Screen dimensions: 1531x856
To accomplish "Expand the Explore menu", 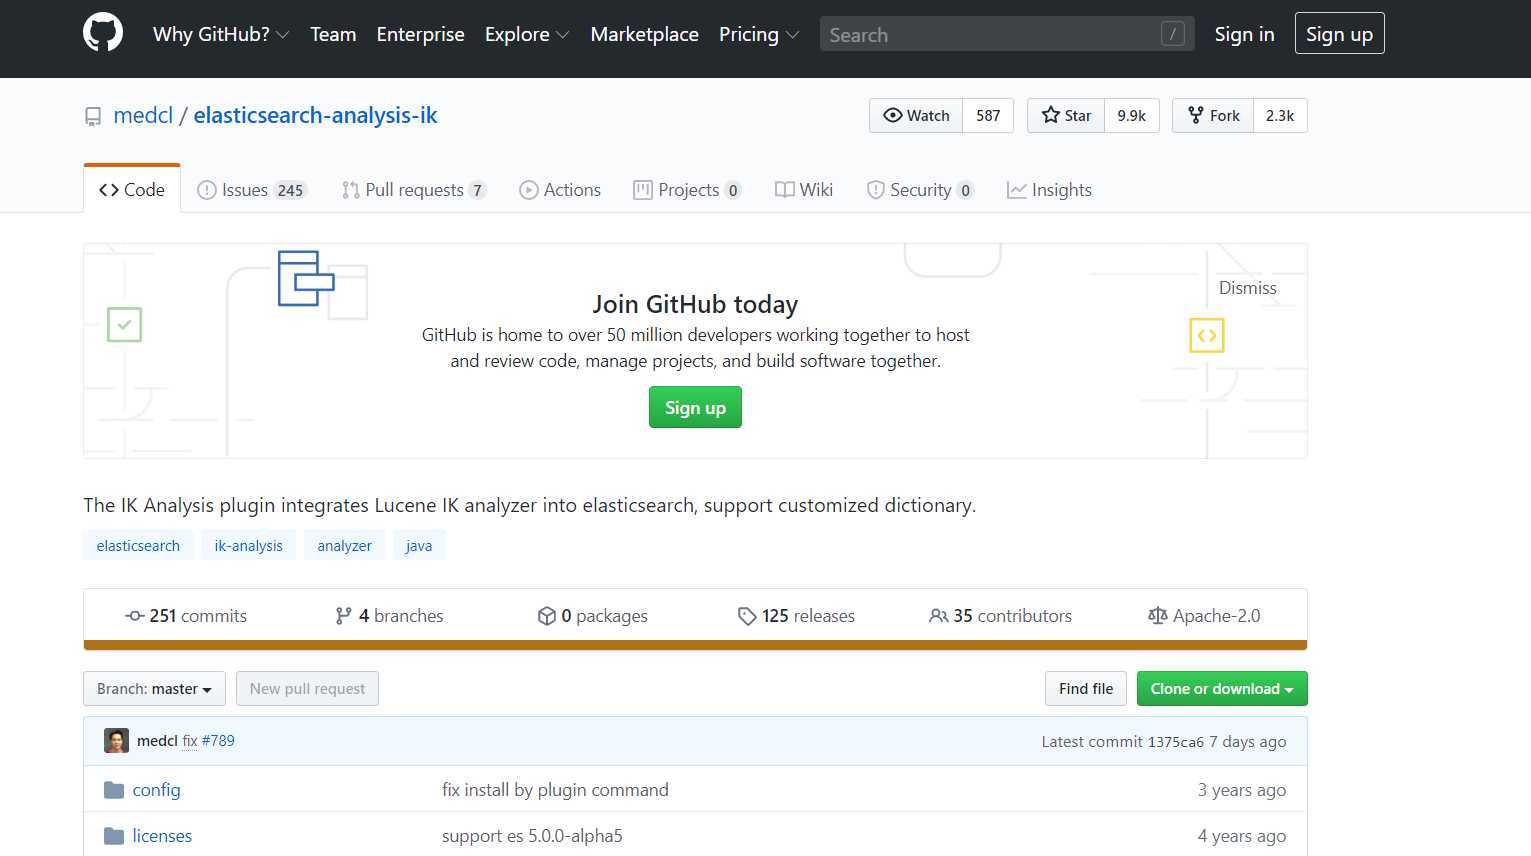I will click(x=527, y=34).
